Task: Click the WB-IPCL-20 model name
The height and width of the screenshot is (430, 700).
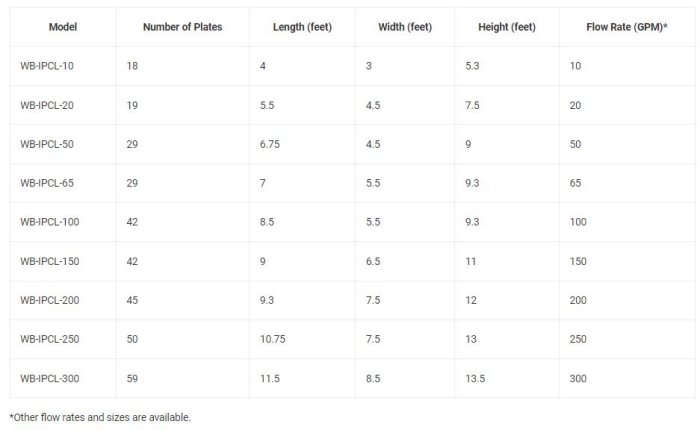Action: [x=47, y=105]
